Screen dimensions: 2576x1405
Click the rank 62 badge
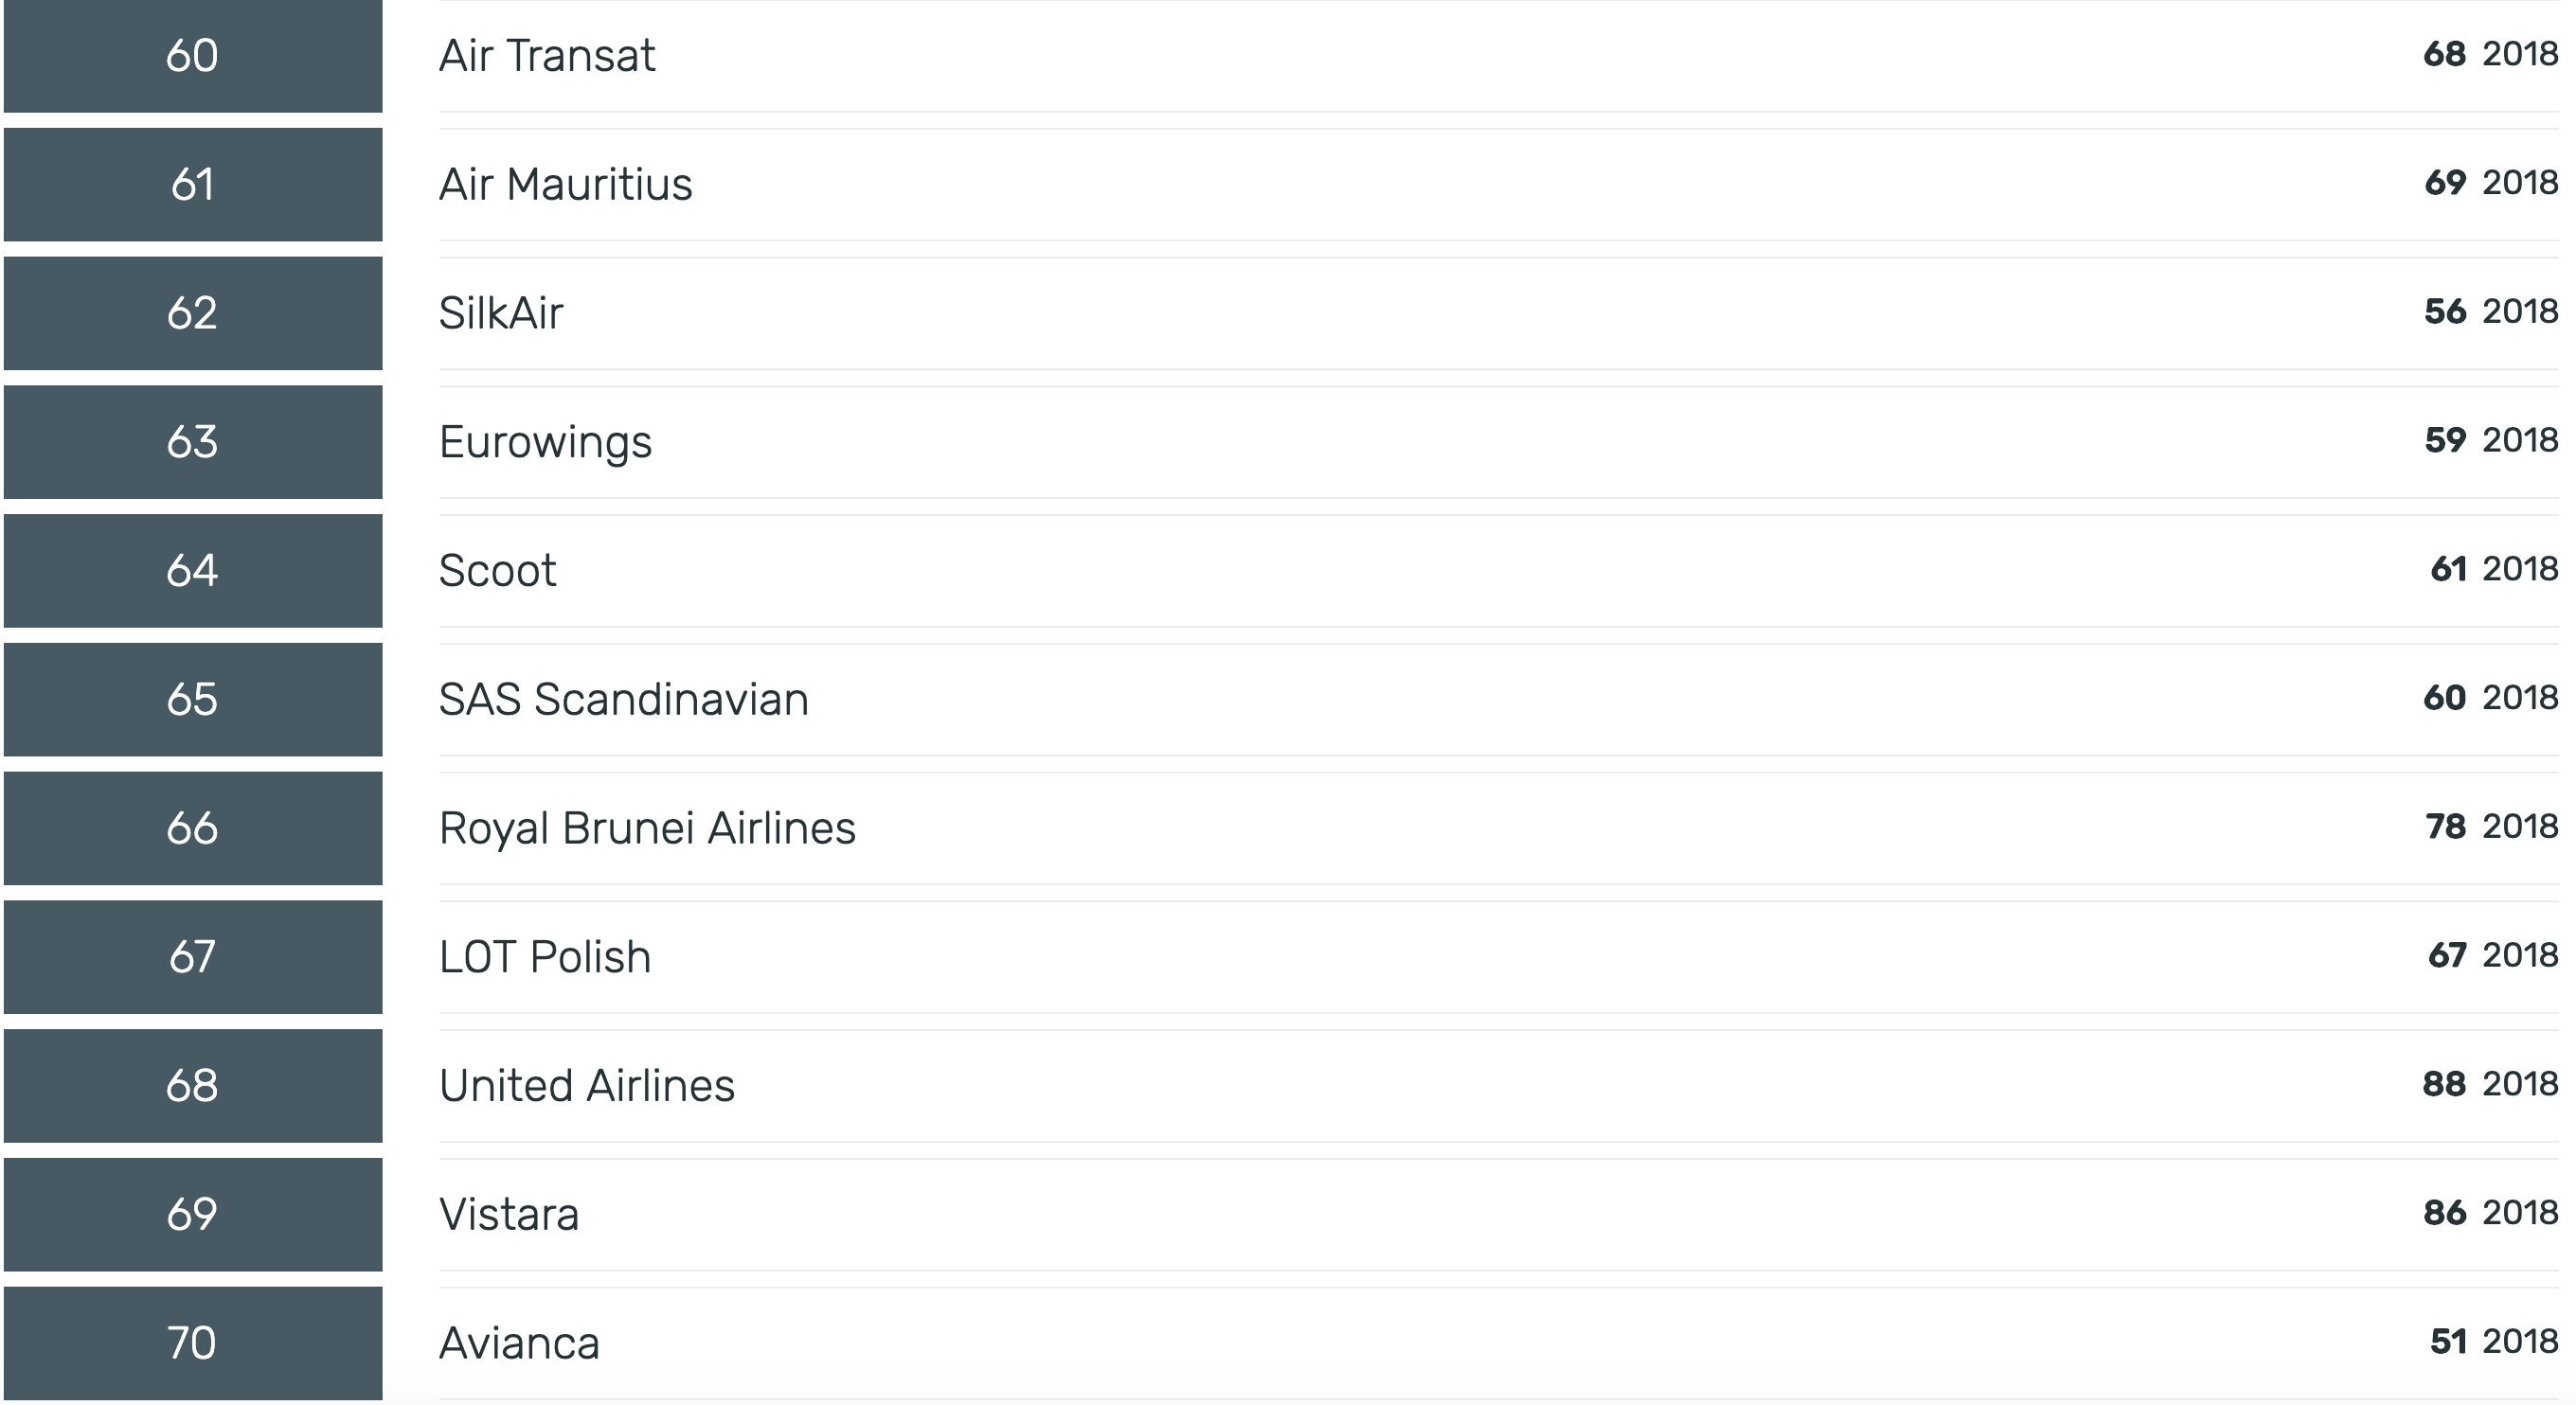[x=193, y=313]
